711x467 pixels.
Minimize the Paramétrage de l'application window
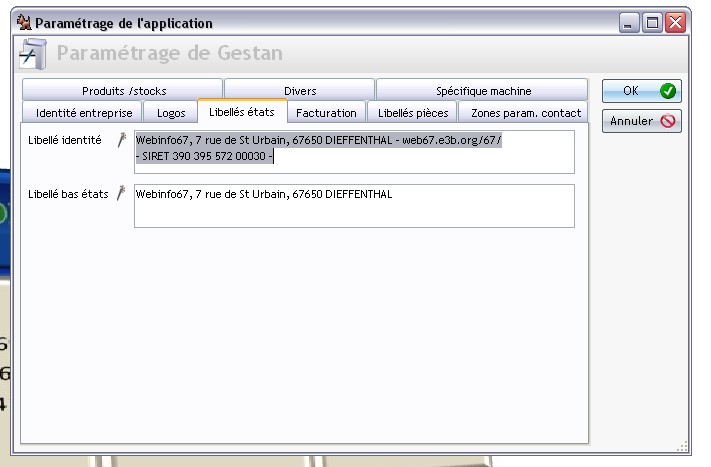tap(629, 22)
